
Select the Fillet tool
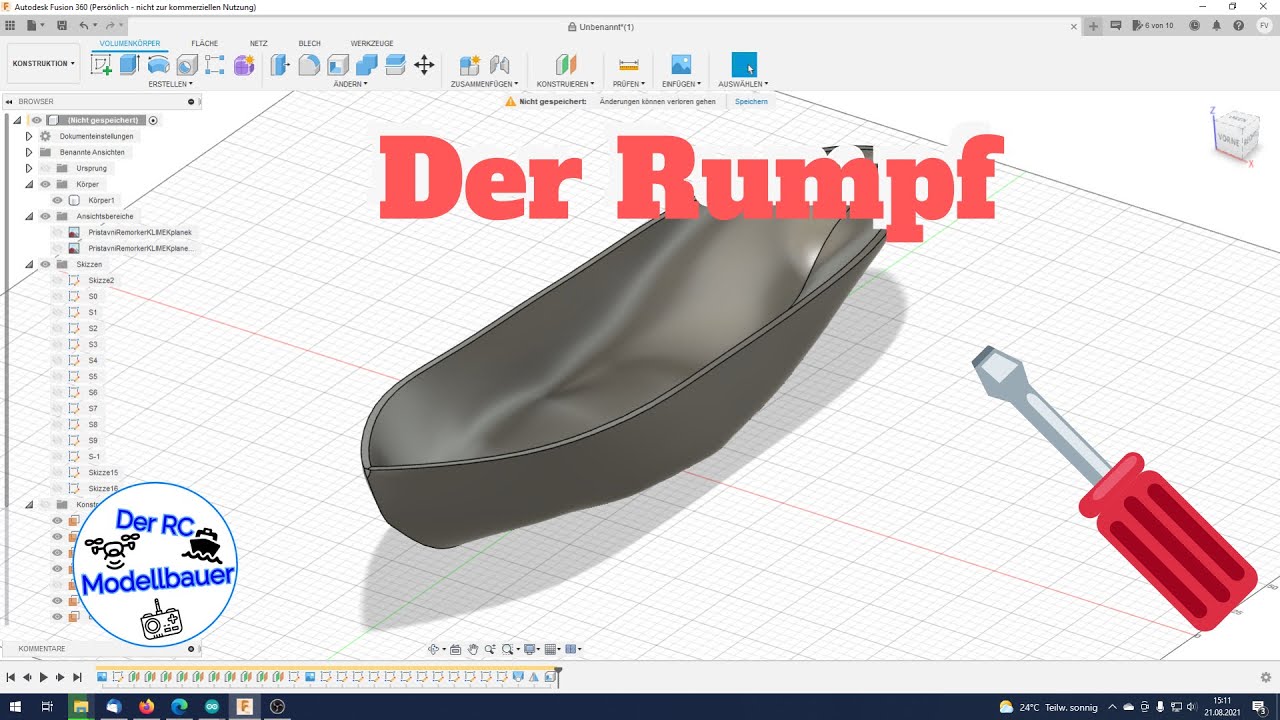click(x=309, y=65)
